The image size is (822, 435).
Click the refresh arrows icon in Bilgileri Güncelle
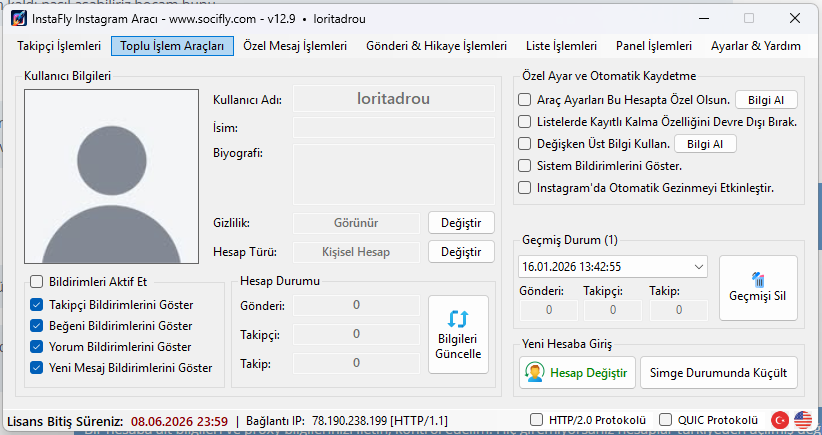click(x=458, y=318)
